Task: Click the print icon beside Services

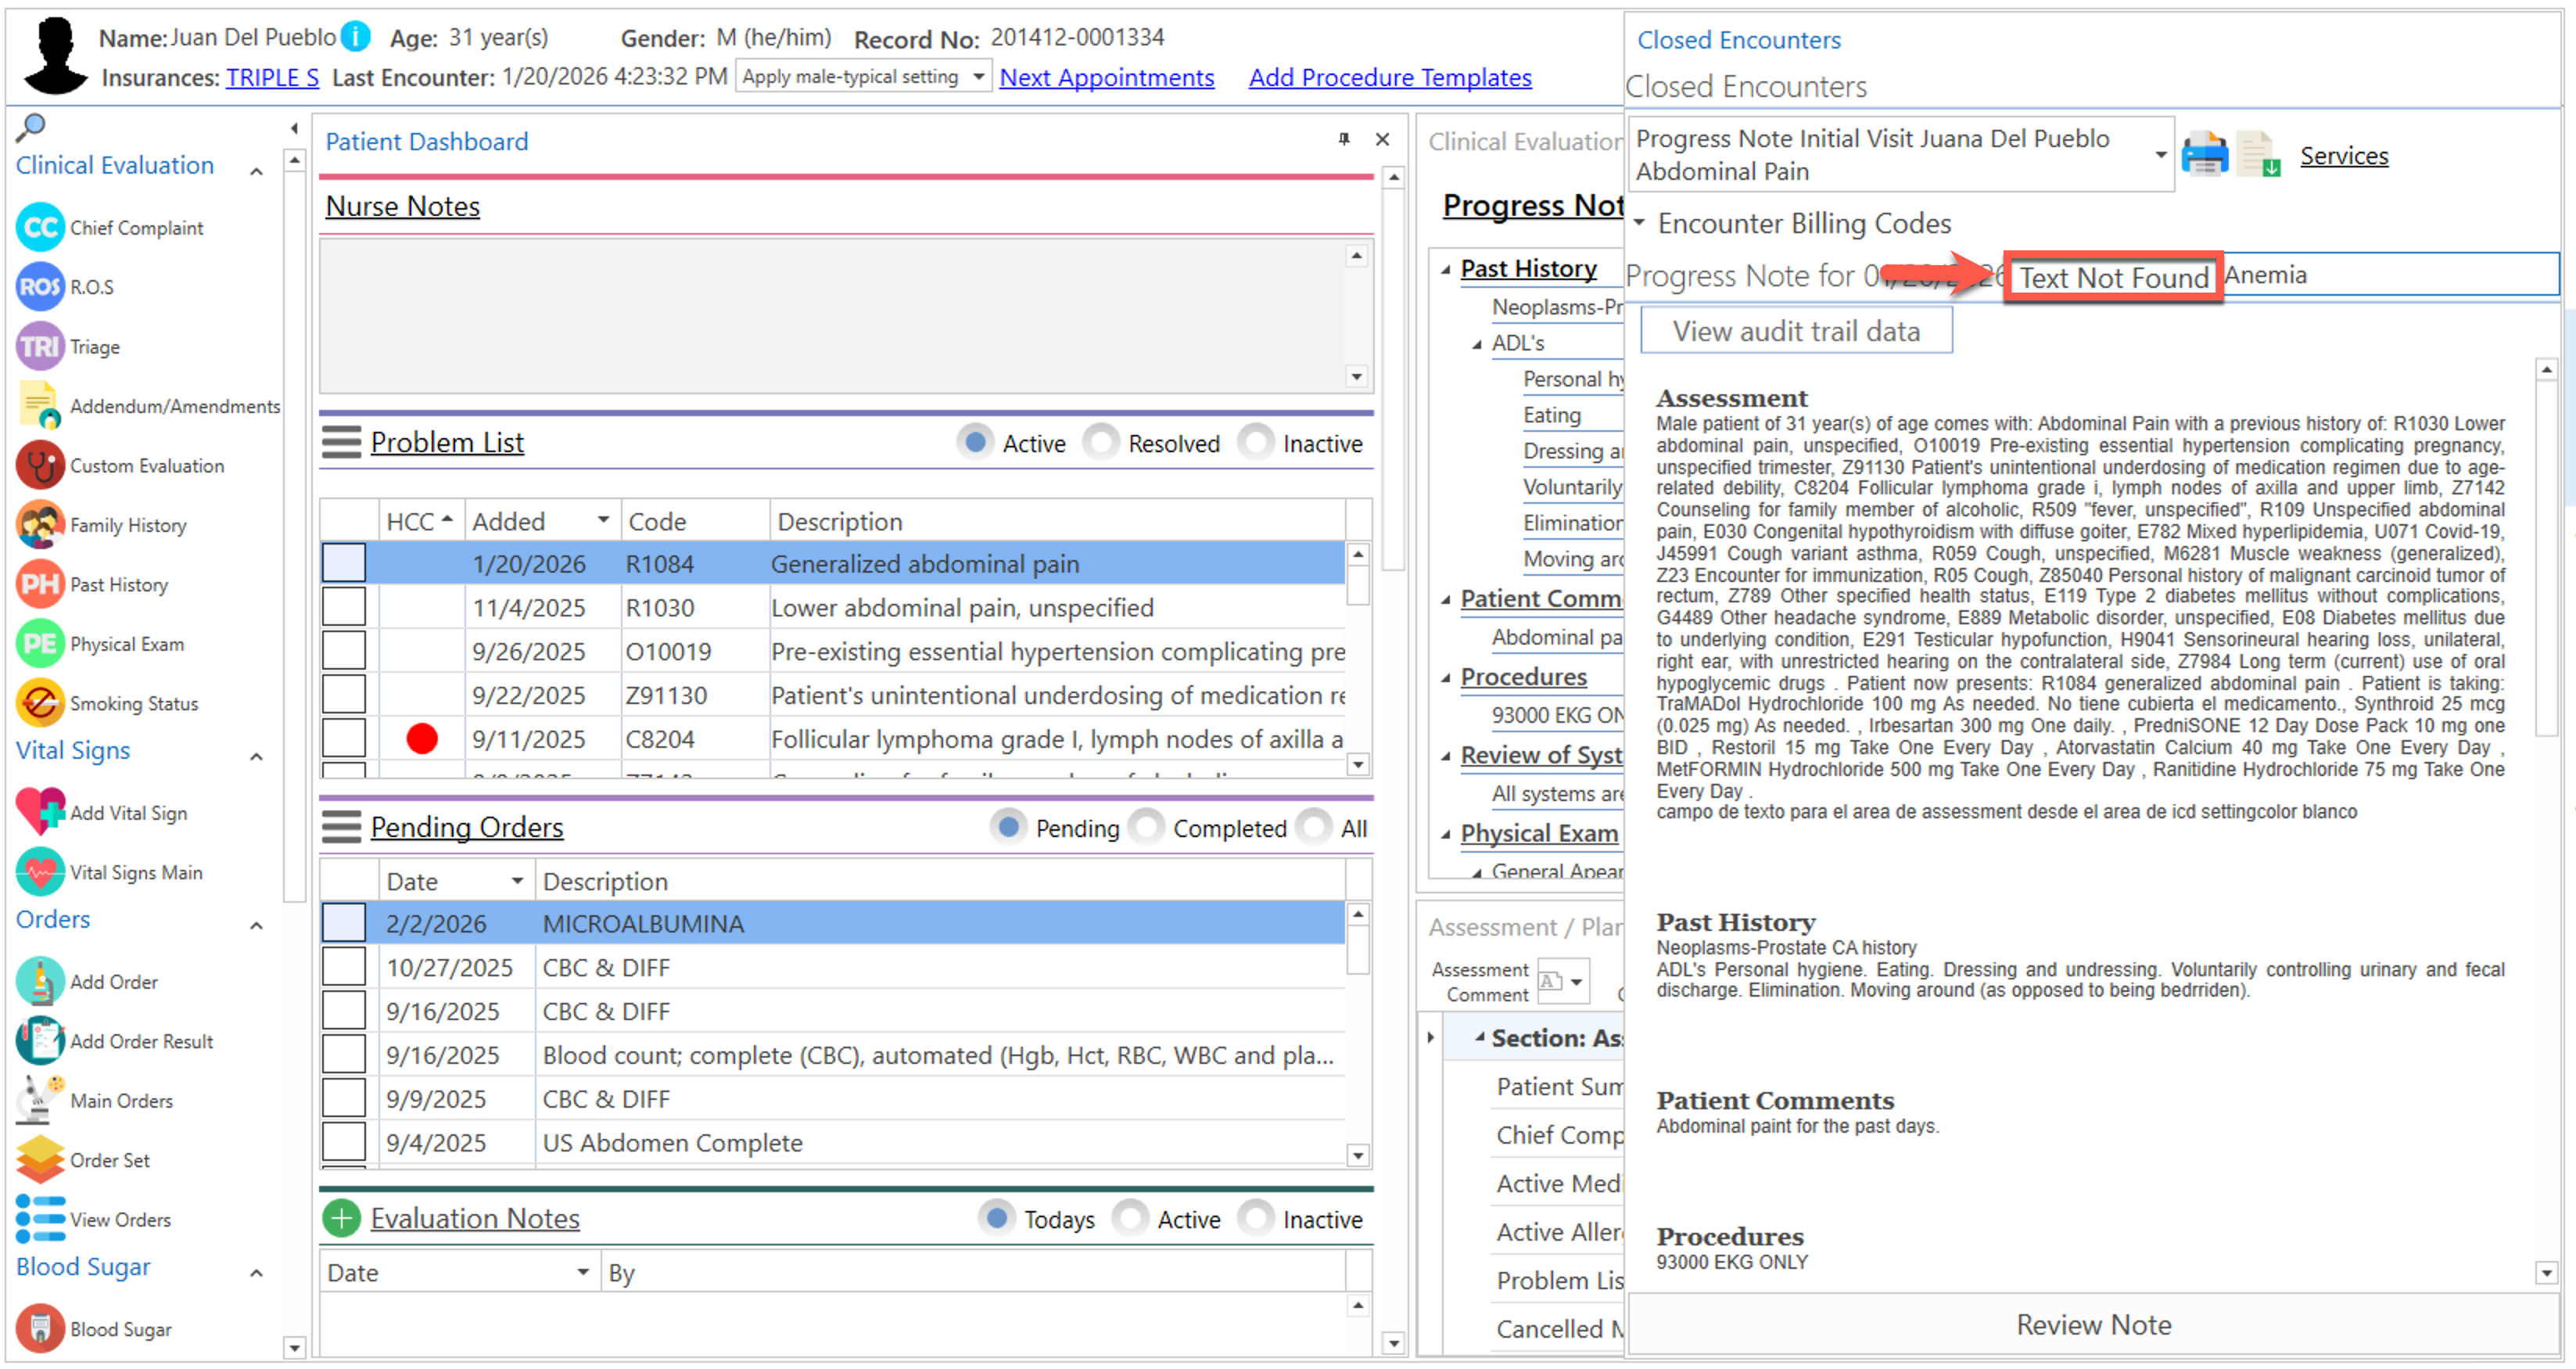Action: tap(2204, 155)
